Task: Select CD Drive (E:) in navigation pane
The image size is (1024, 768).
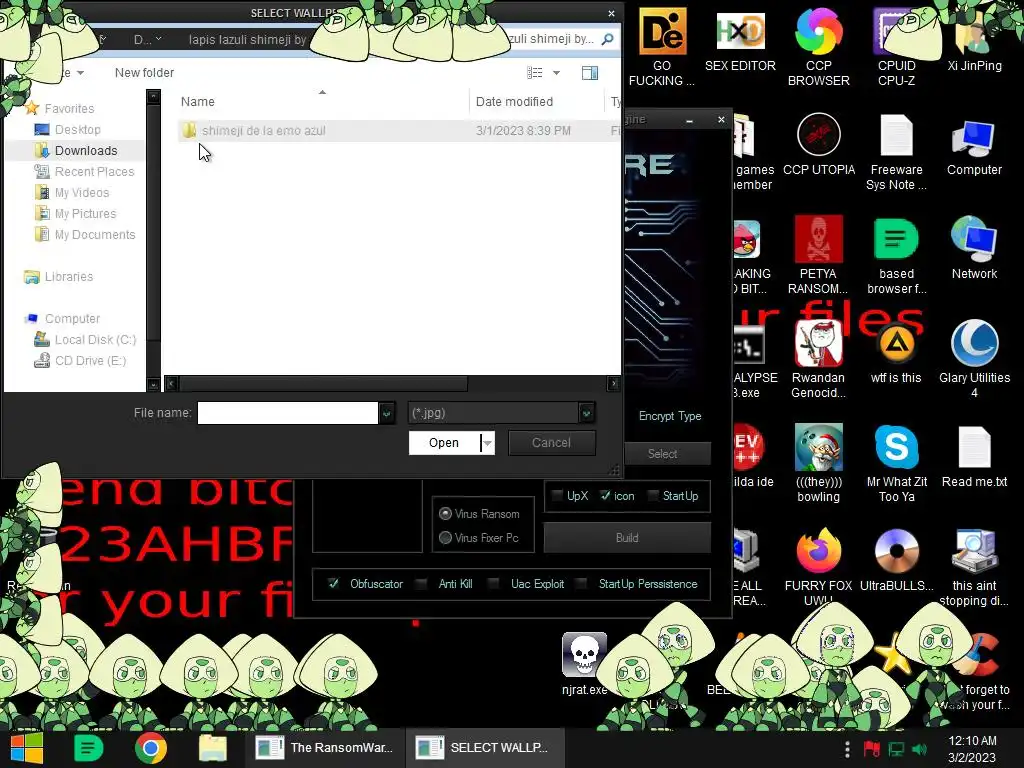Action: 90,360
